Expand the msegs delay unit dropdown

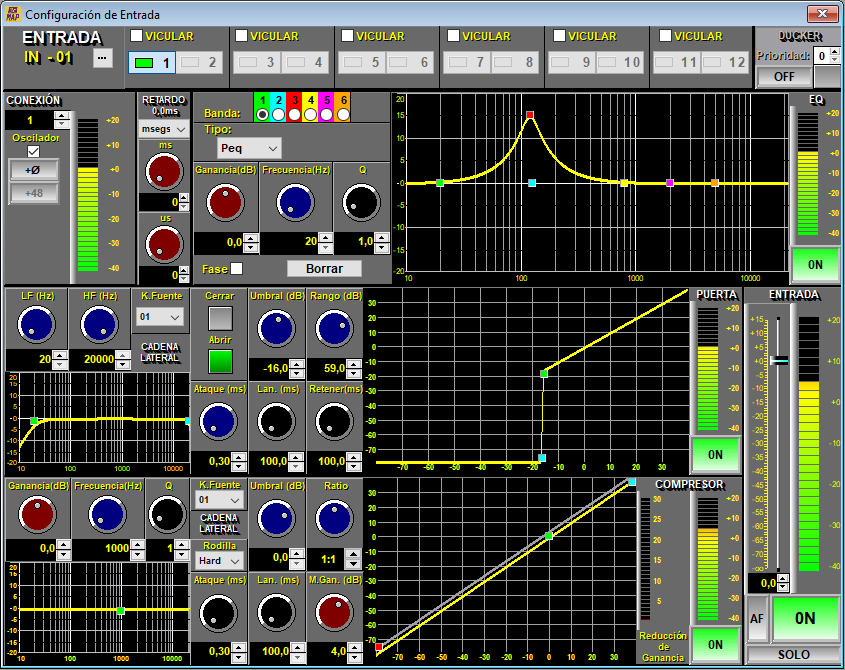[x=164, y=129]
